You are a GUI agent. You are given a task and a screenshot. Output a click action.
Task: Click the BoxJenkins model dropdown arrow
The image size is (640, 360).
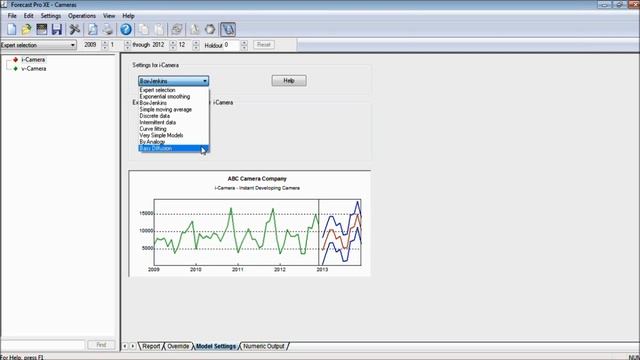click(204, 81)
